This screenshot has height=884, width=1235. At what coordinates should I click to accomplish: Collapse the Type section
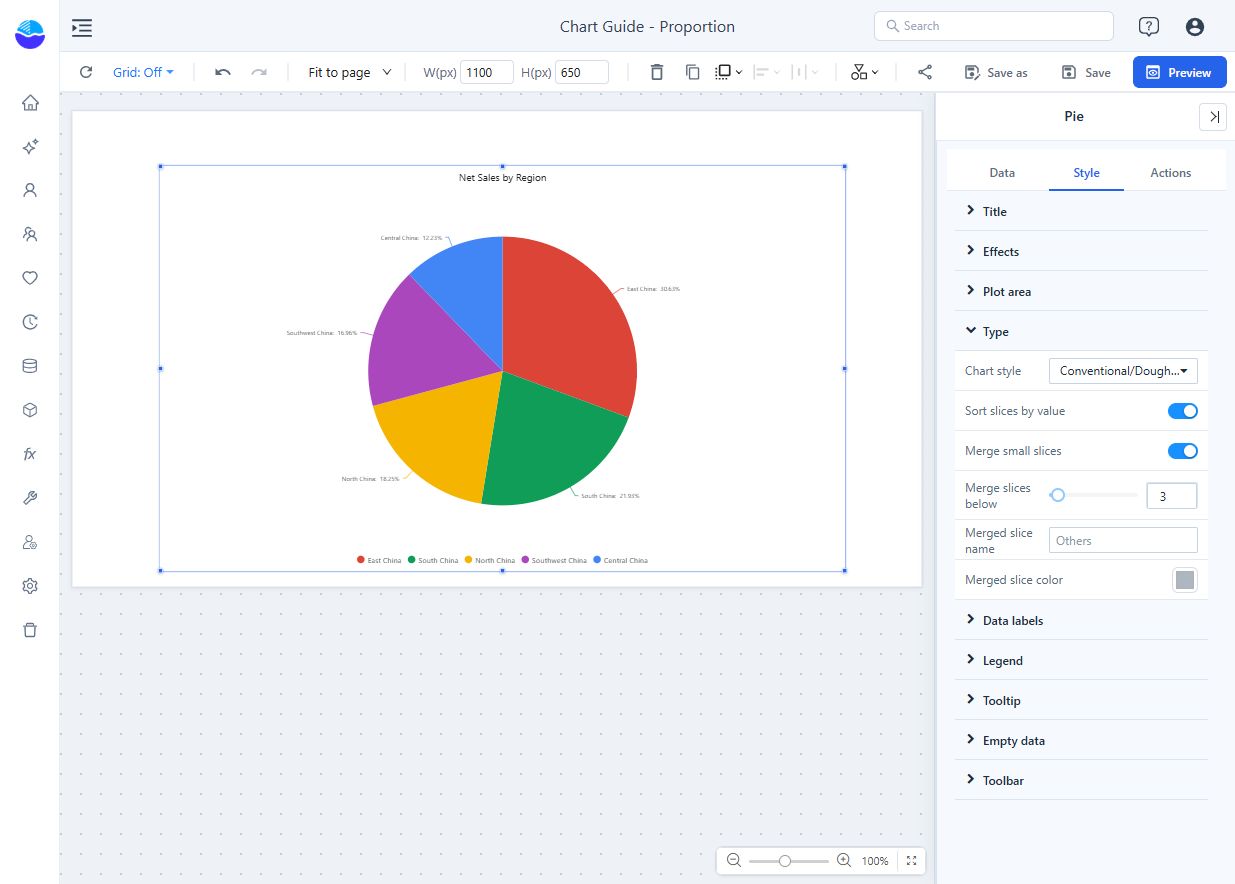click(1081, 331)
